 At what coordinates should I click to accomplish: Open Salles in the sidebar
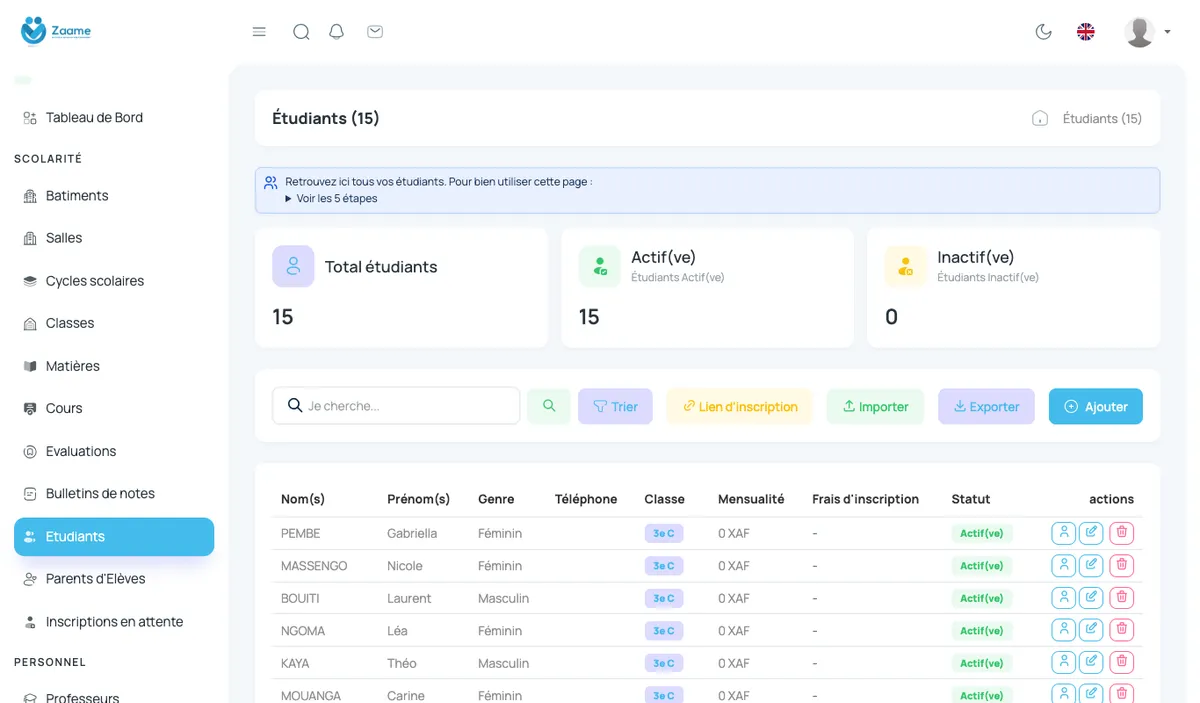click(x=114, y=238)
